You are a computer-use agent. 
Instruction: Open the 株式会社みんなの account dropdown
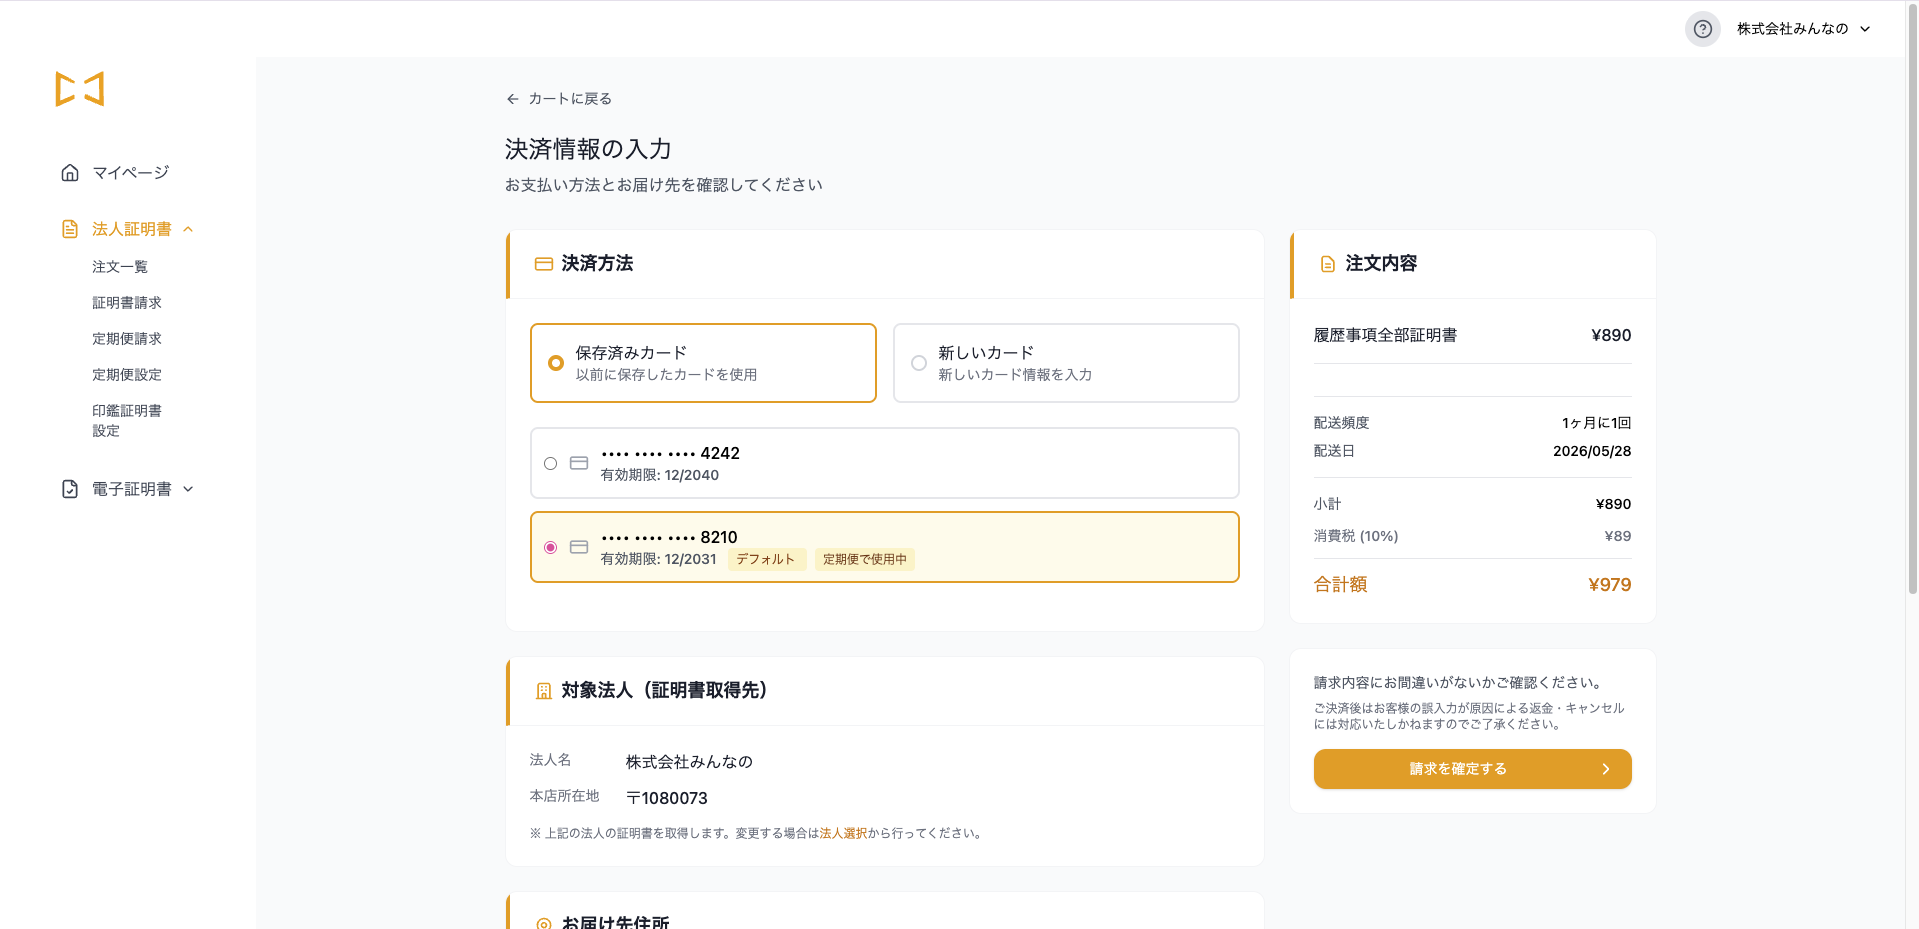click(x=1804, y=29)
